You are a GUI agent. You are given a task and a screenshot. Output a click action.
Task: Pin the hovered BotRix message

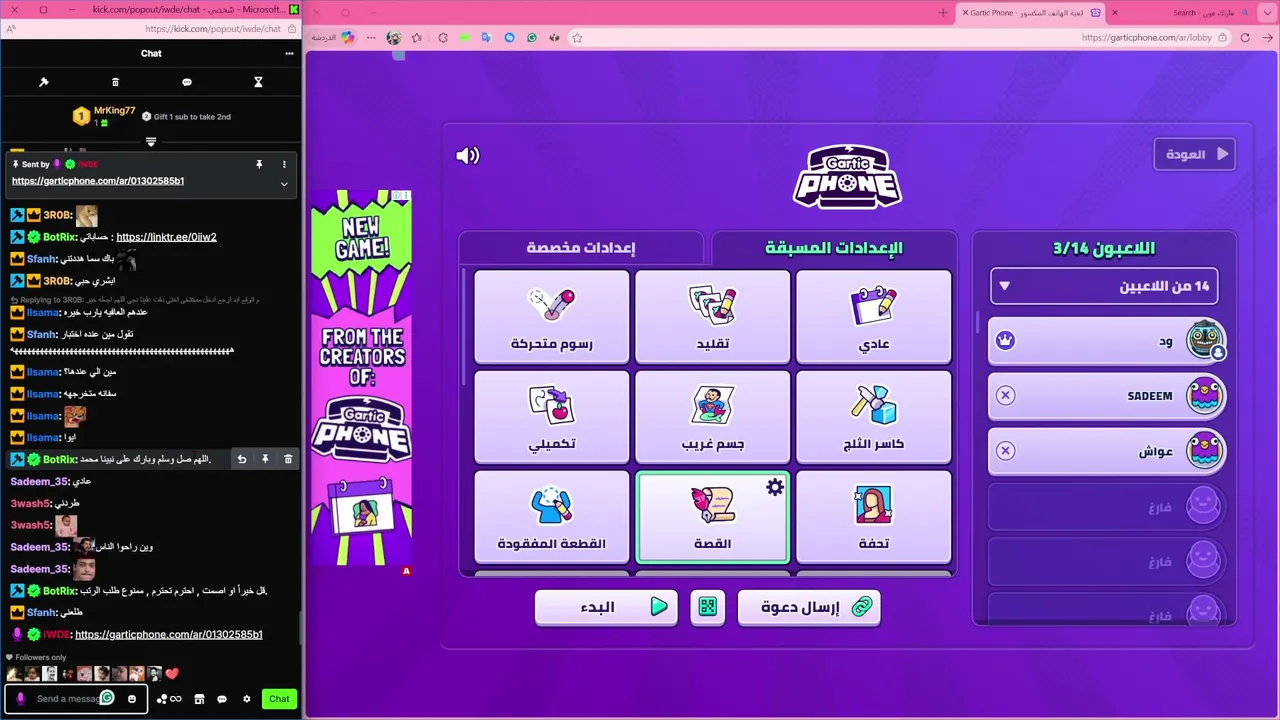265,459
